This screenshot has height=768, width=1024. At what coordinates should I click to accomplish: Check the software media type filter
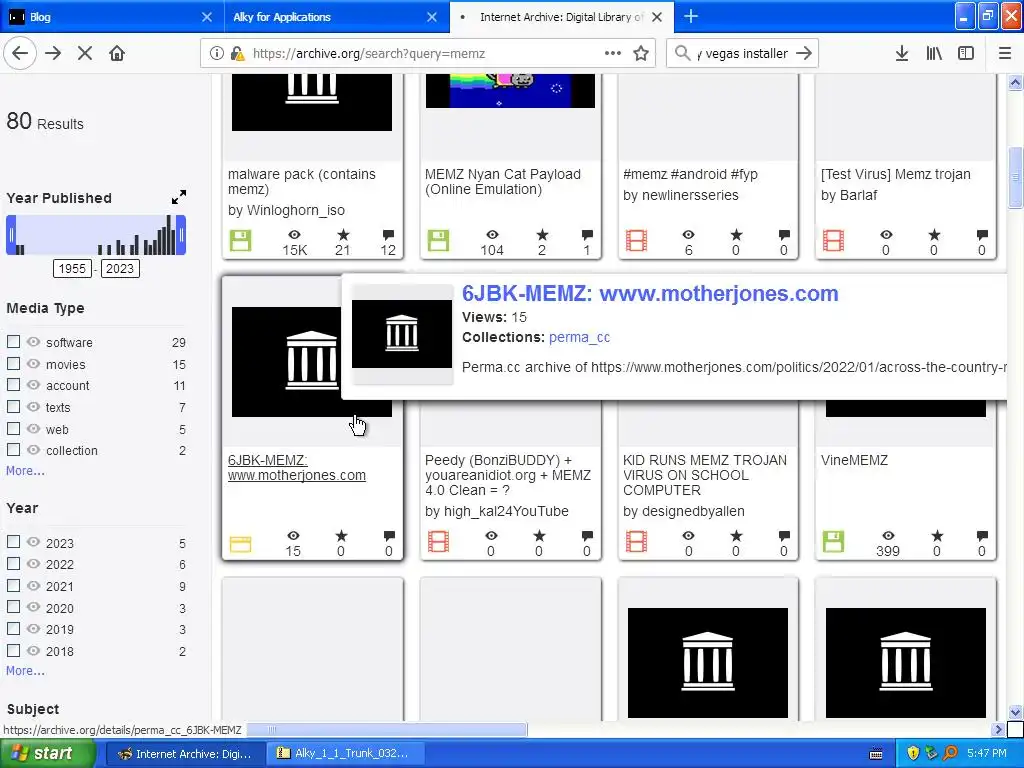(13, 342)
